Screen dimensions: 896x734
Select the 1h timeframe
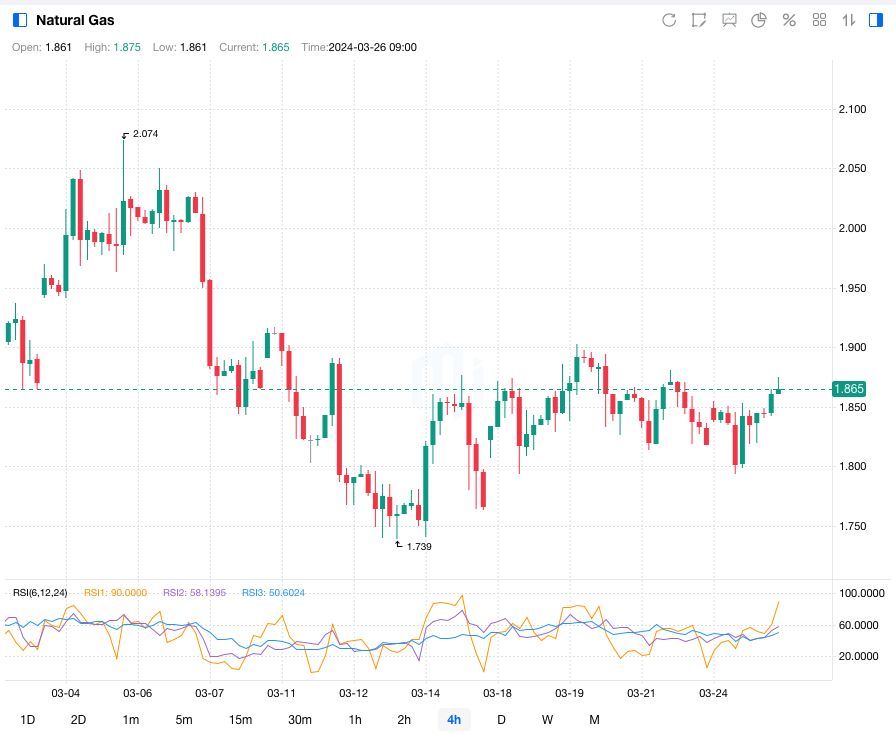[x=355, y=720]
